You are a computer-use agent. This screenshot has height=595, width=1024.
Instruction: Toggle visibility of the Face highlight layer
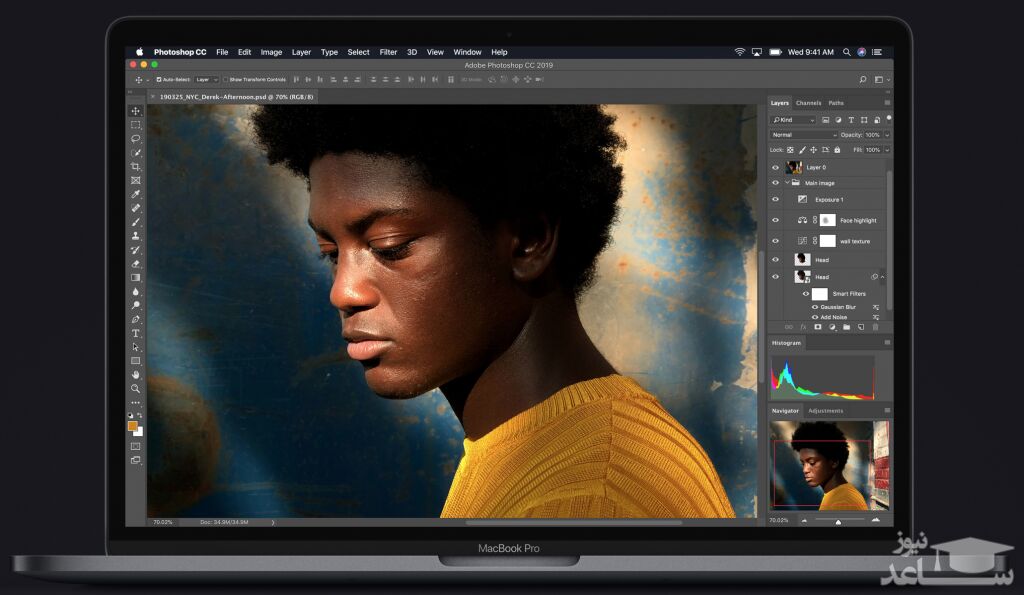pos(775,220)
